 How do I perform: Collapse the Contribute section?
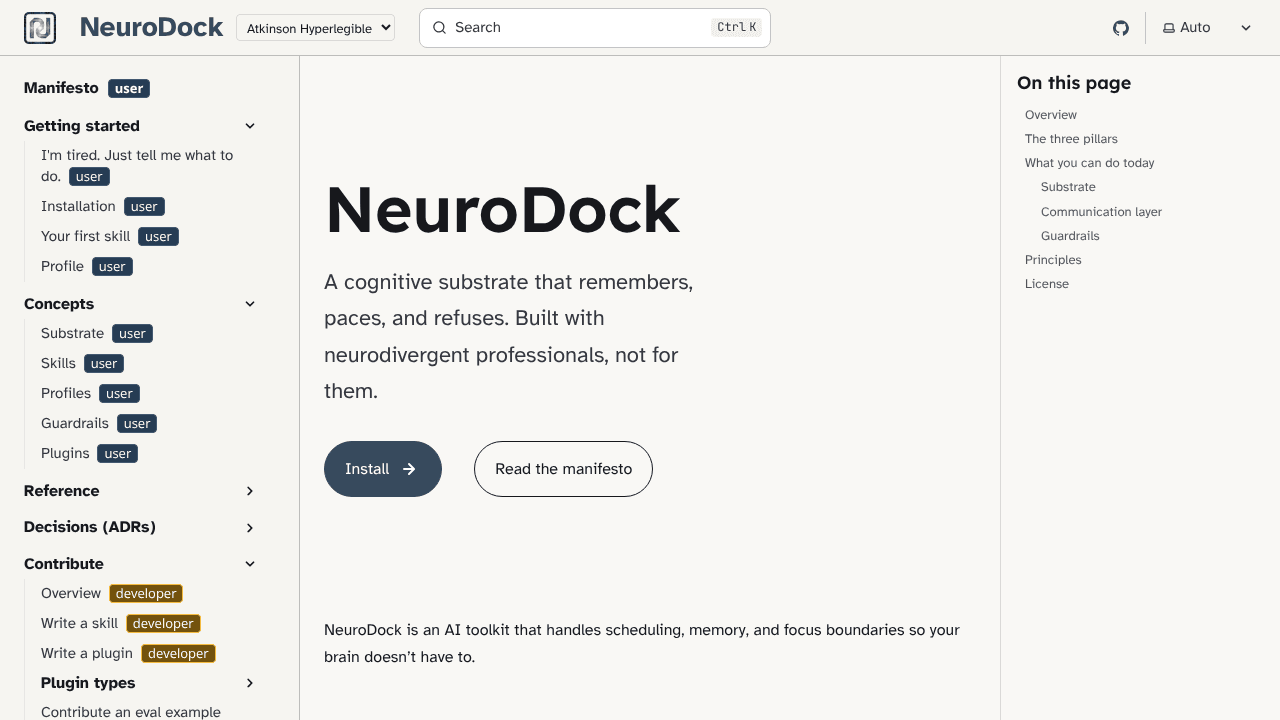(250, 564)
